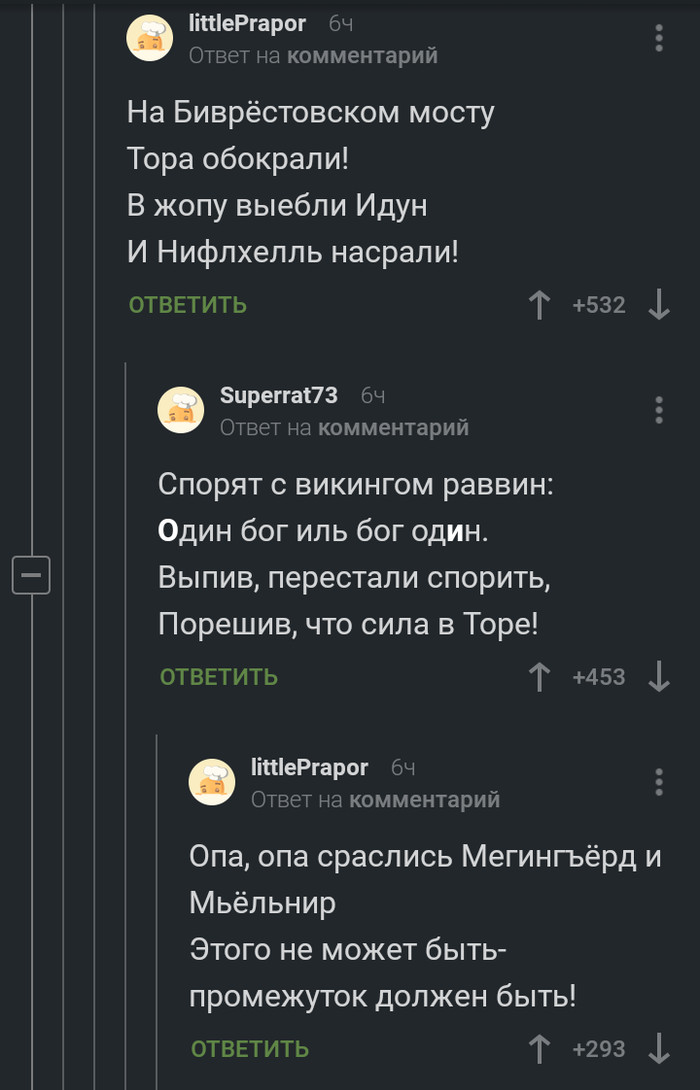
Task: Go to parent via top 'Ответ на комментарий'
Action: [x=313, y=56]
